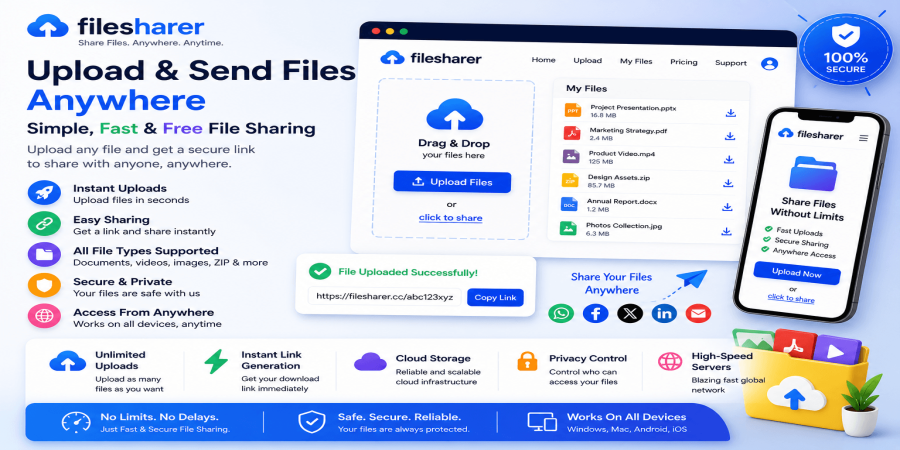Open the Pricing page
900x450 pixels.
coord(684,62)
